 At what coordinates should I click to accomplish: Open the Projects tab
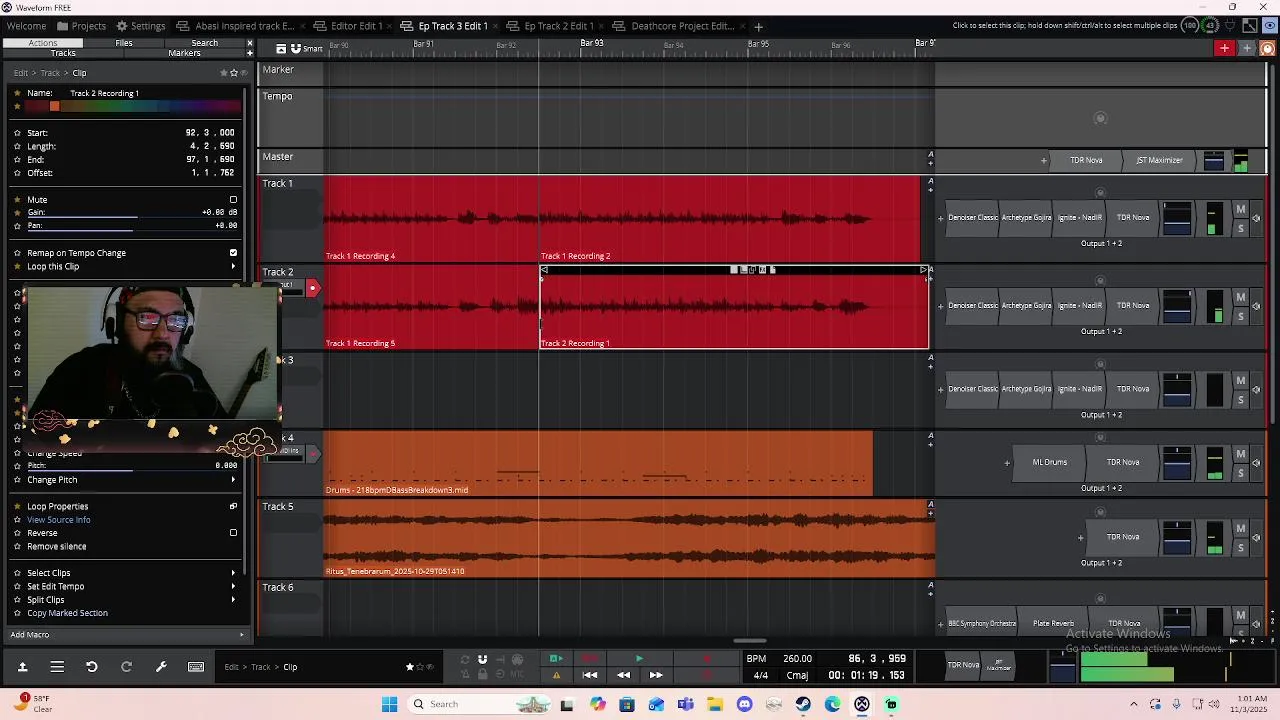coord(82,26)
